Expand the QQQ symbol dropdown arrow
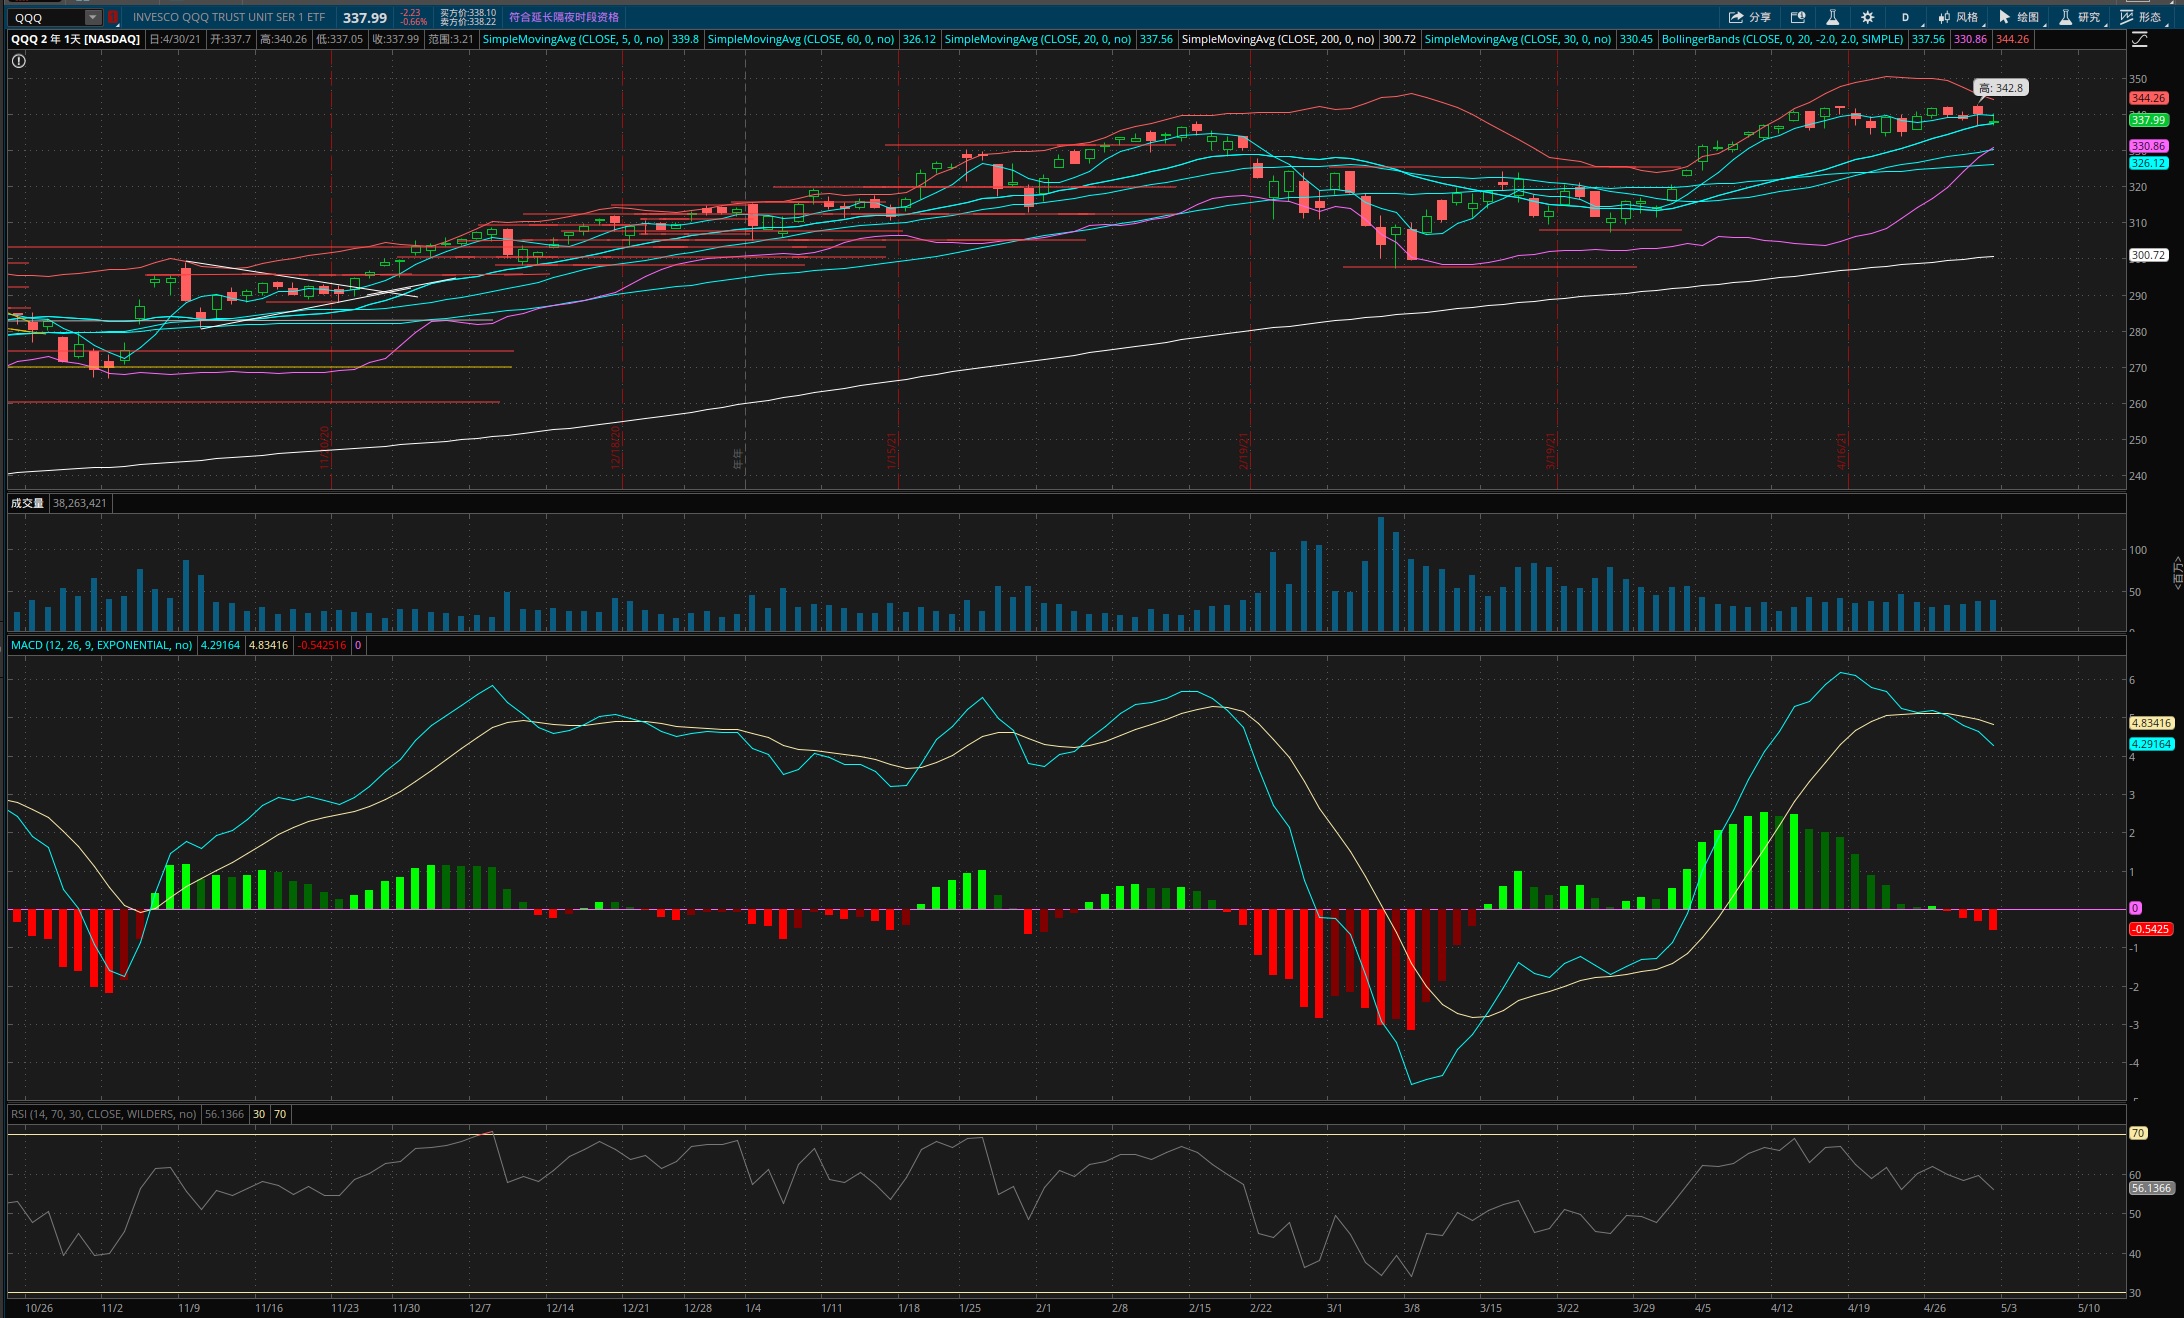This screenshot has height=1318, width=2184. (92, 17)
